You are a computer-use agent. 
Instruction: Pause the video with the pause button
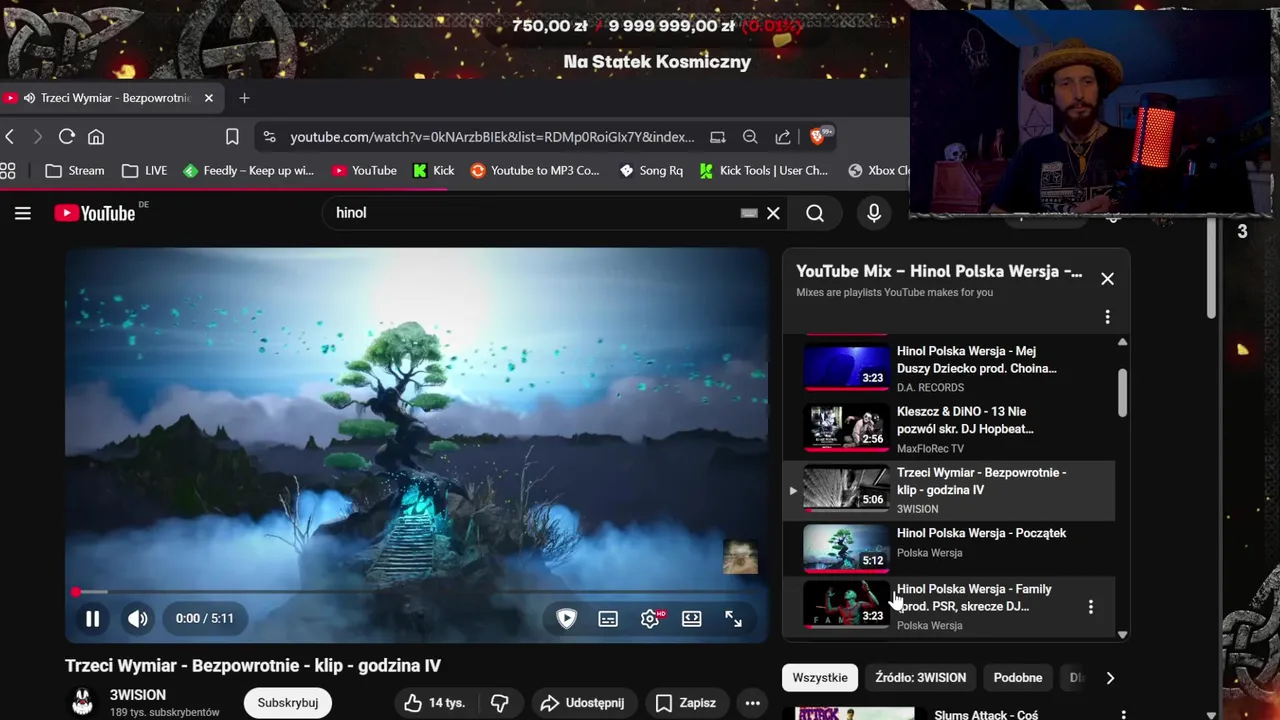point(92,619)
